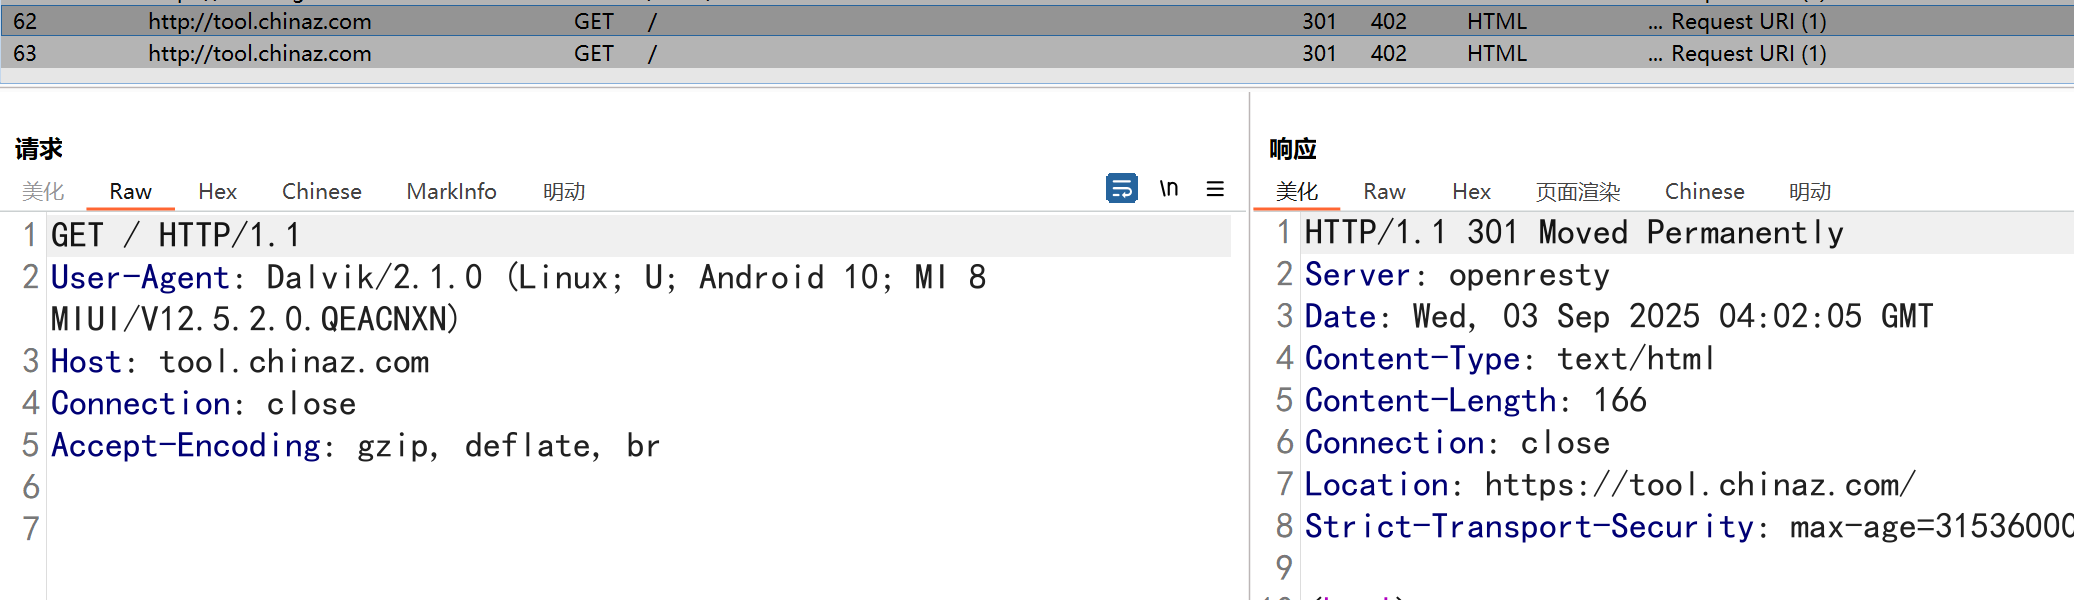Screen dimensions: 2074x600
Task: Open the request Hex tab
Action: point(217,191)
